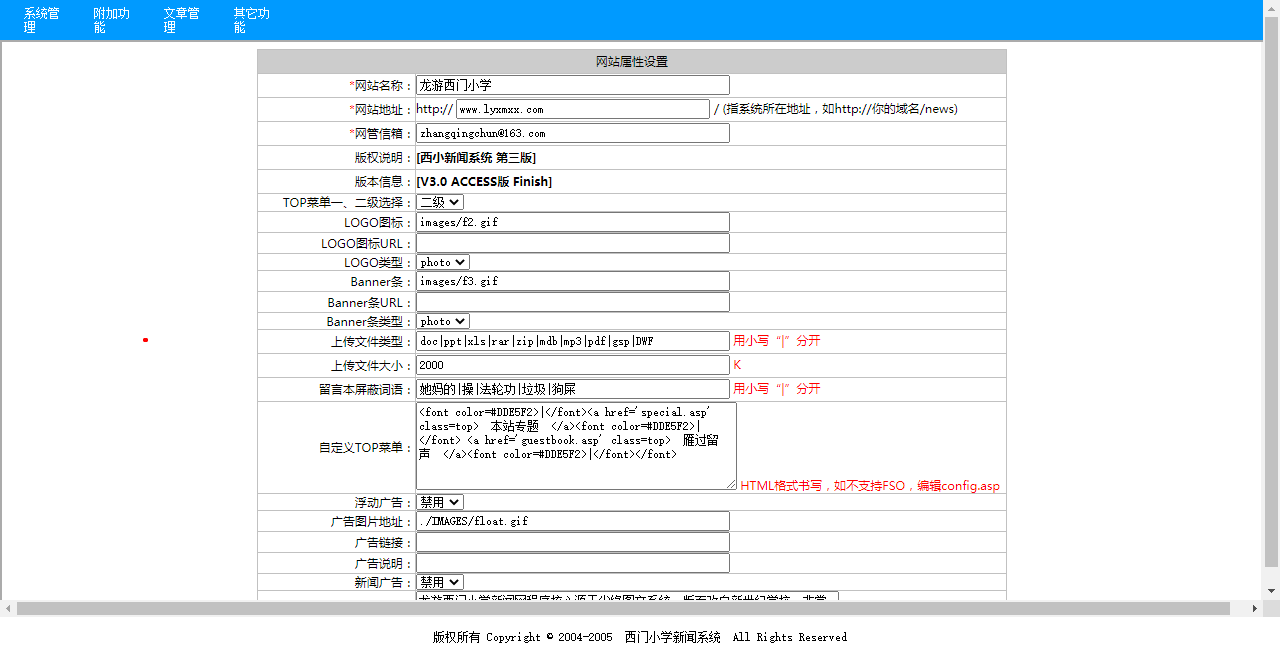The width and height of the screenshot is (1280, 657).
Task: Click the horizontal scrollbar thumb
Action: click(623, 608)
